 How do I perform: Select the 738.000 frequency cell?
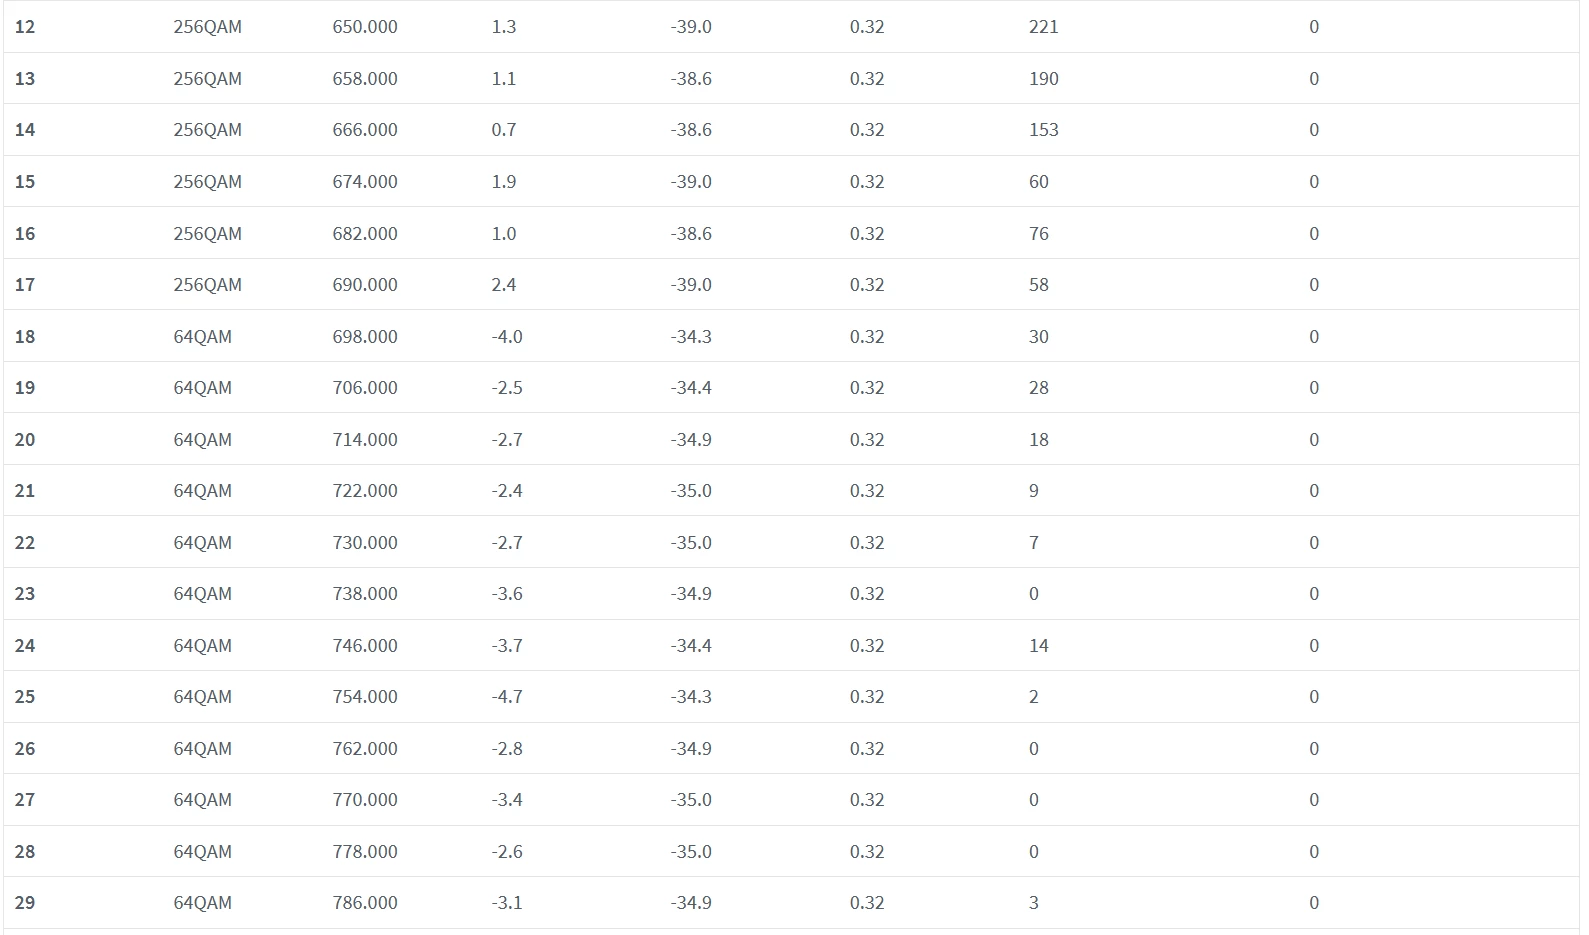[365, 594]
